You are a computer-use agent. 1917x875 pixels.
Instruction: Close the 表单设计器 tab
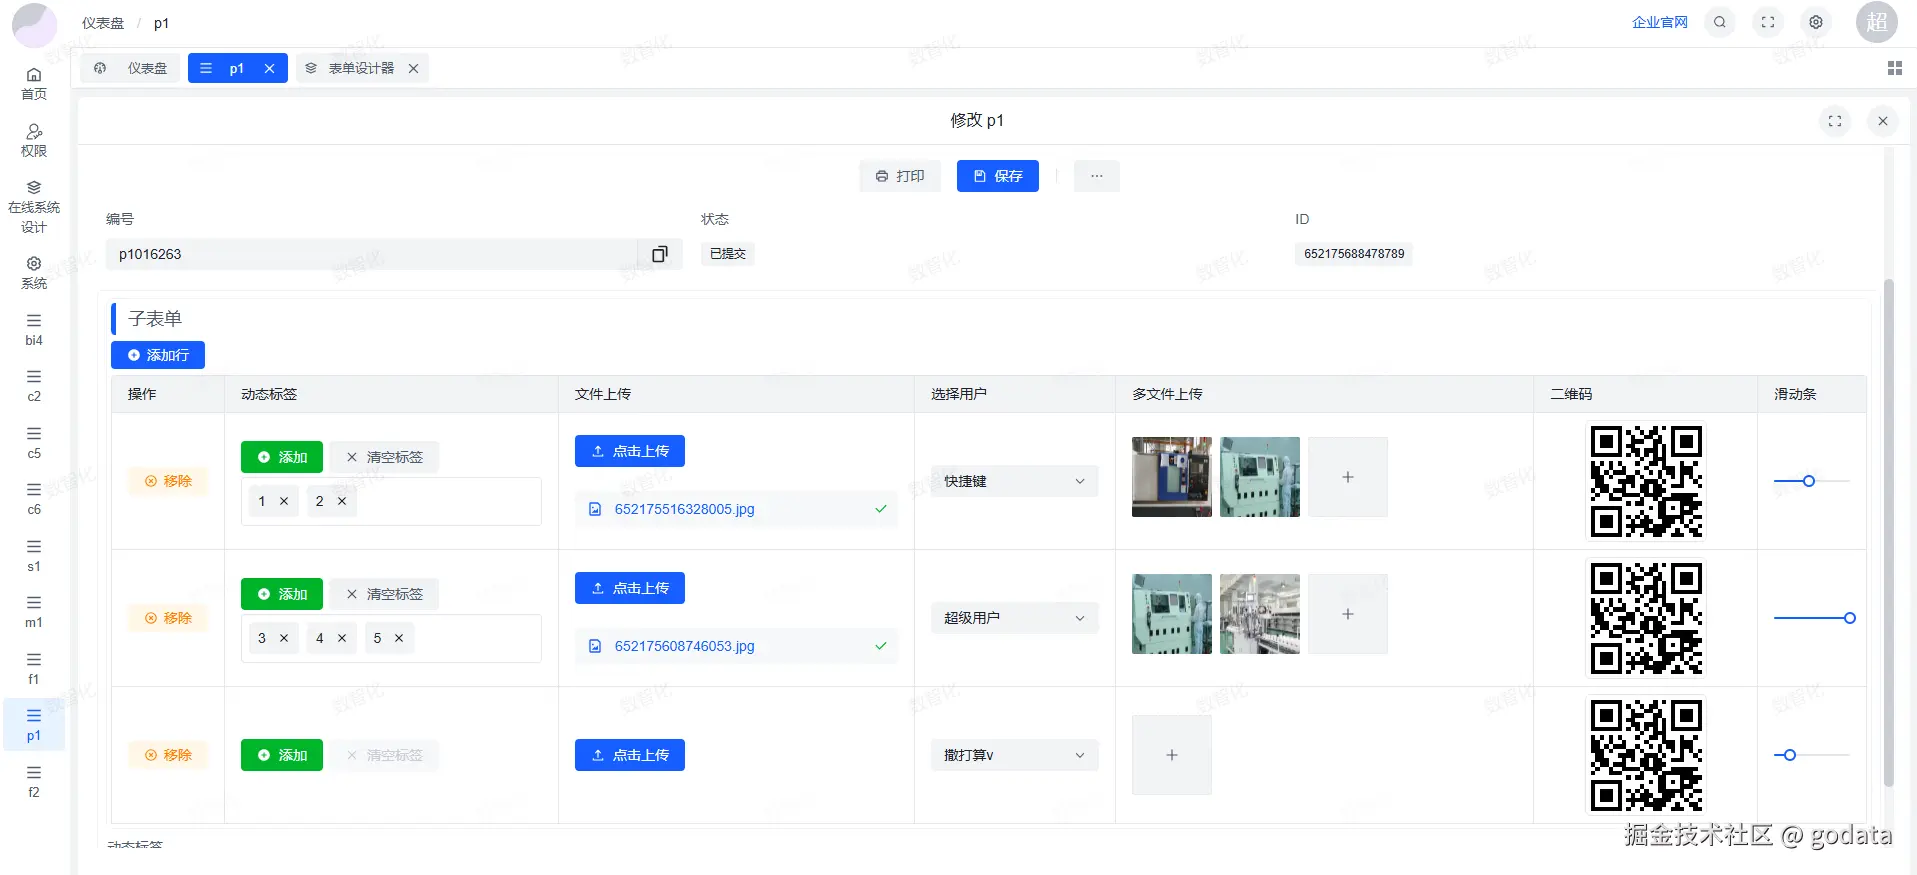pos(413,68)
